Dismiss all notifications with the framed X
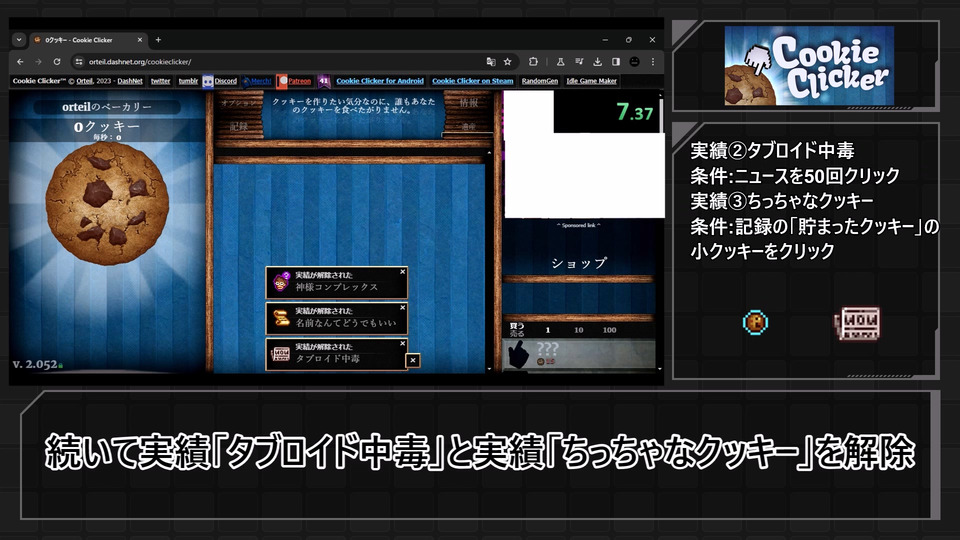The image size is (960, 540). coord(413,361)
